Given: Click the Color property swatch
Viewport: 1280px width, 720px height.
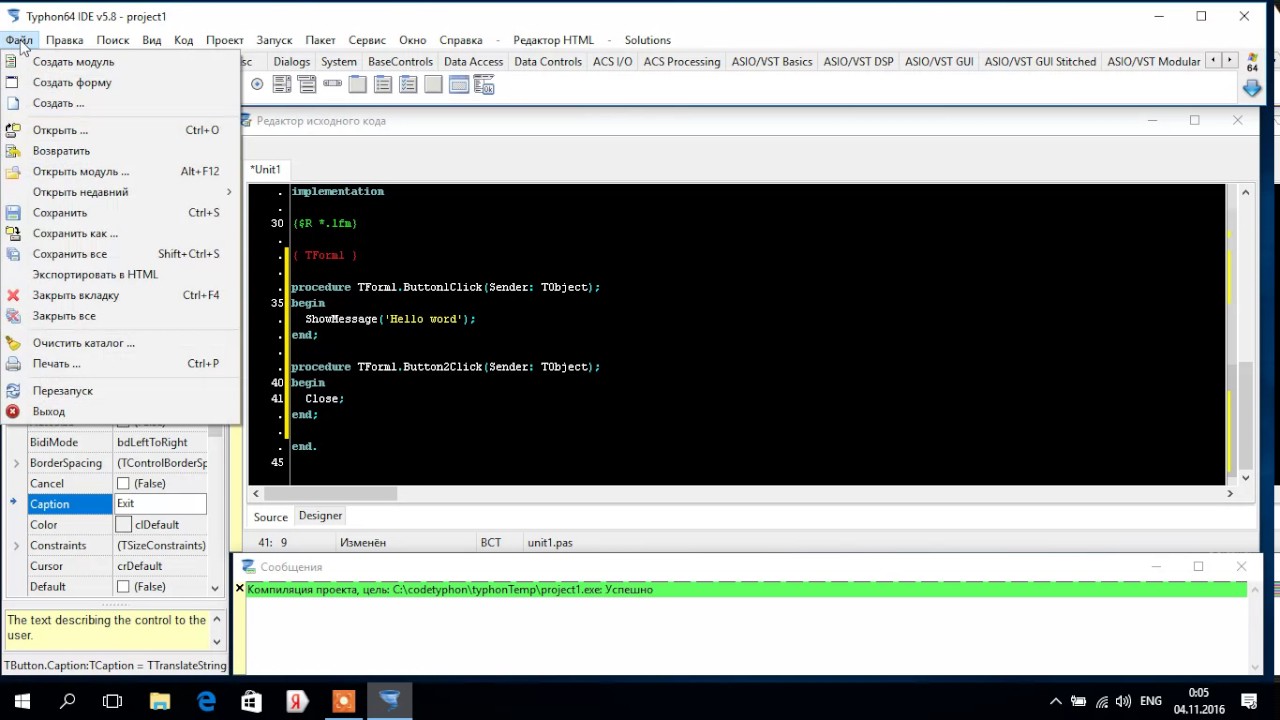Looking at the screenshot, I should pos(124,525).
